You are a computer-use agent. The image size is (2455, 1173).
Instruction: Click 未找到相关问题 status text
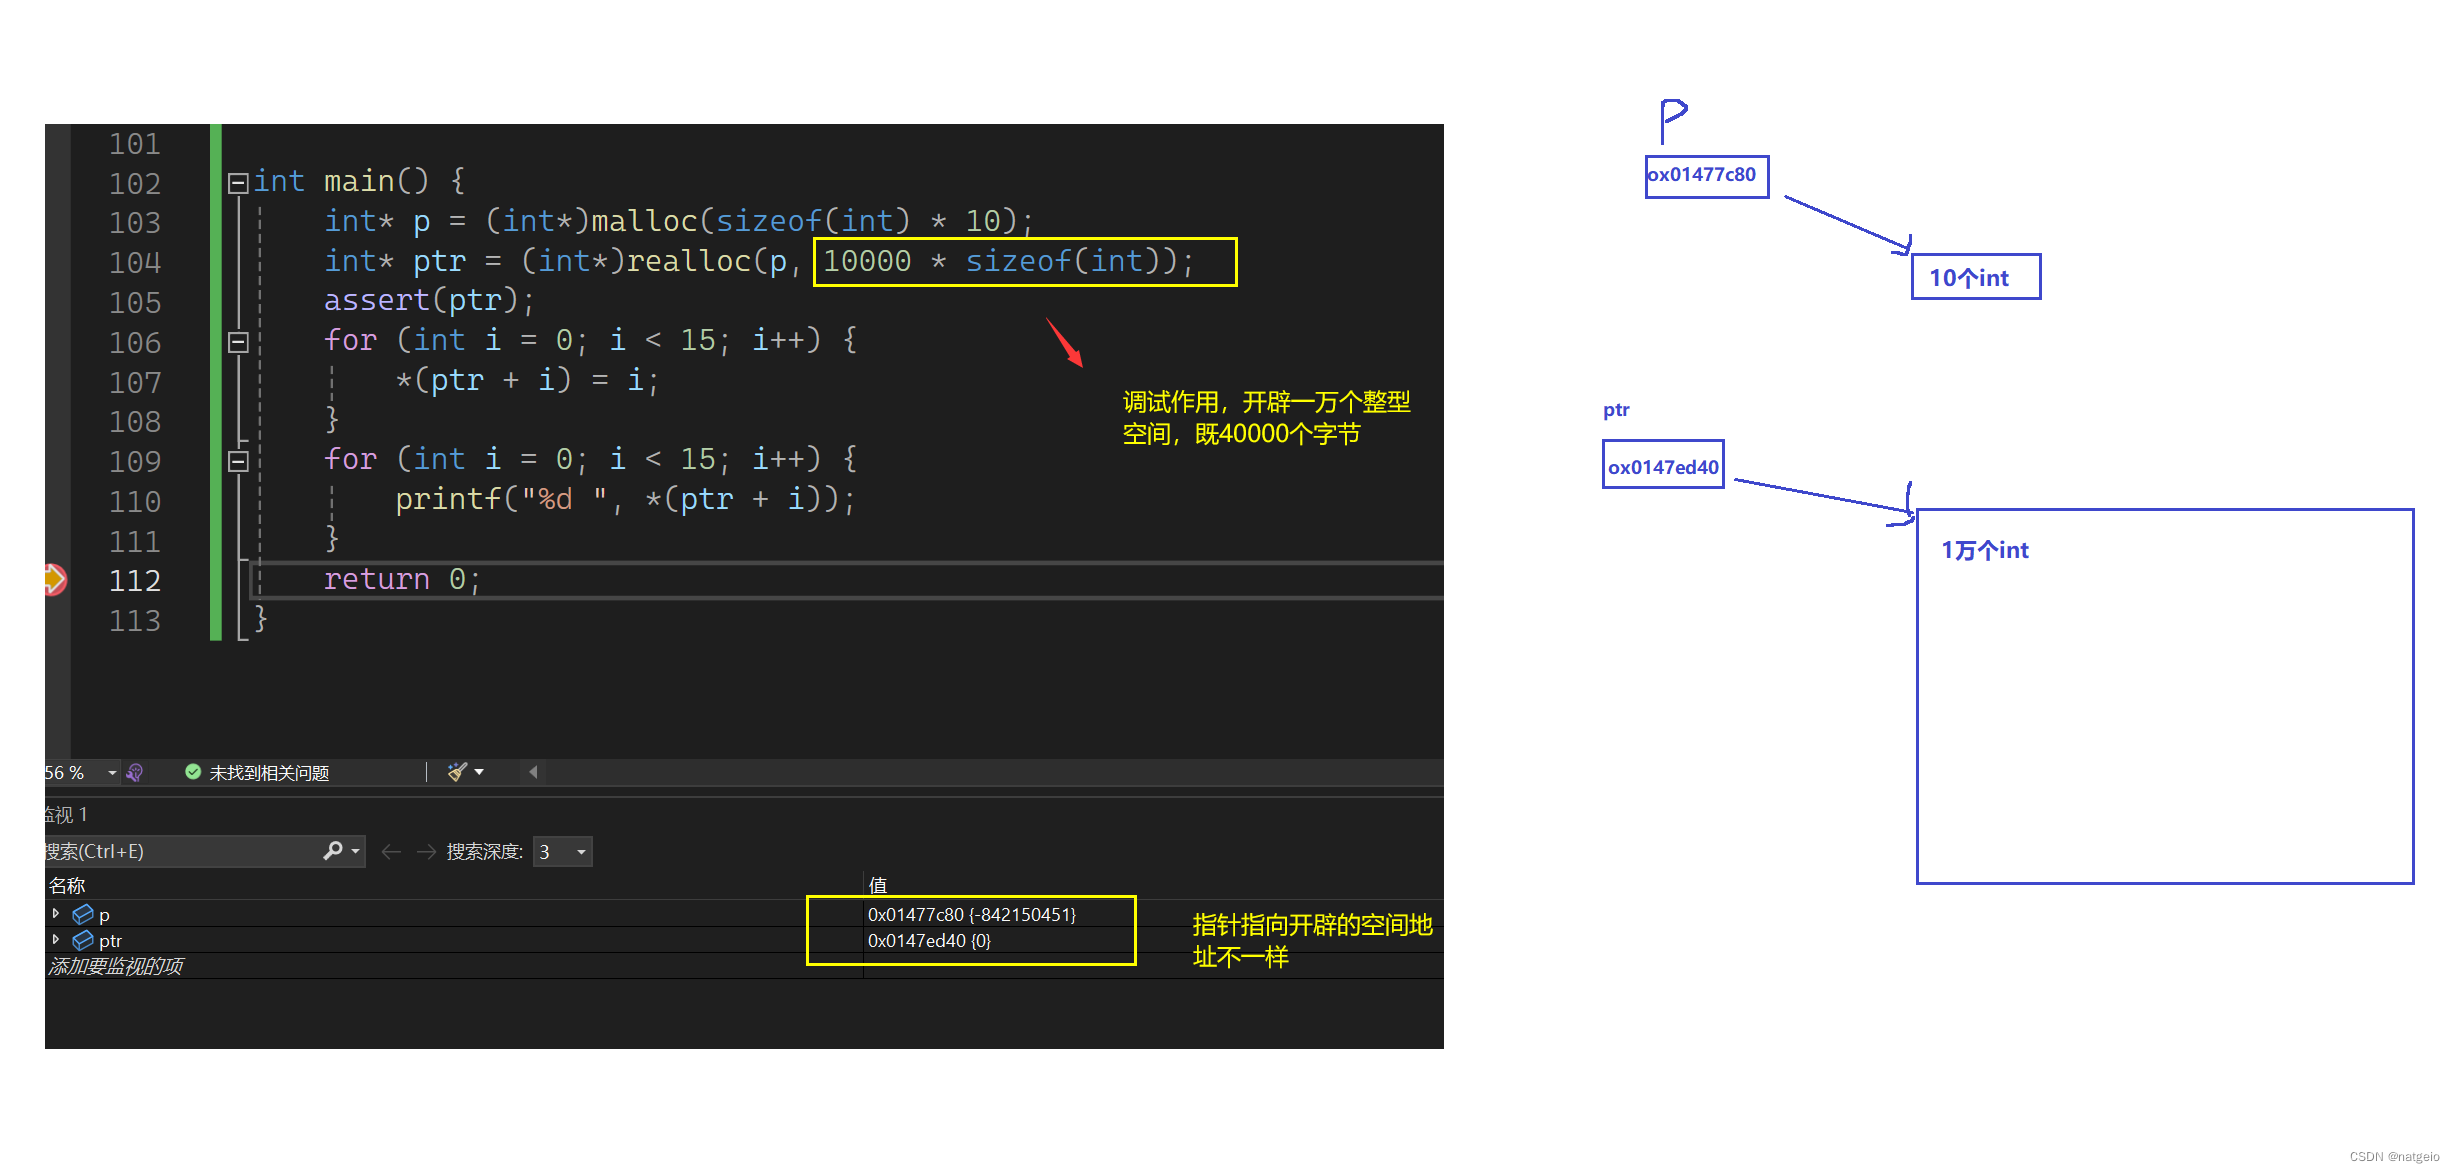pyautogui.click(x=269, y=773)
